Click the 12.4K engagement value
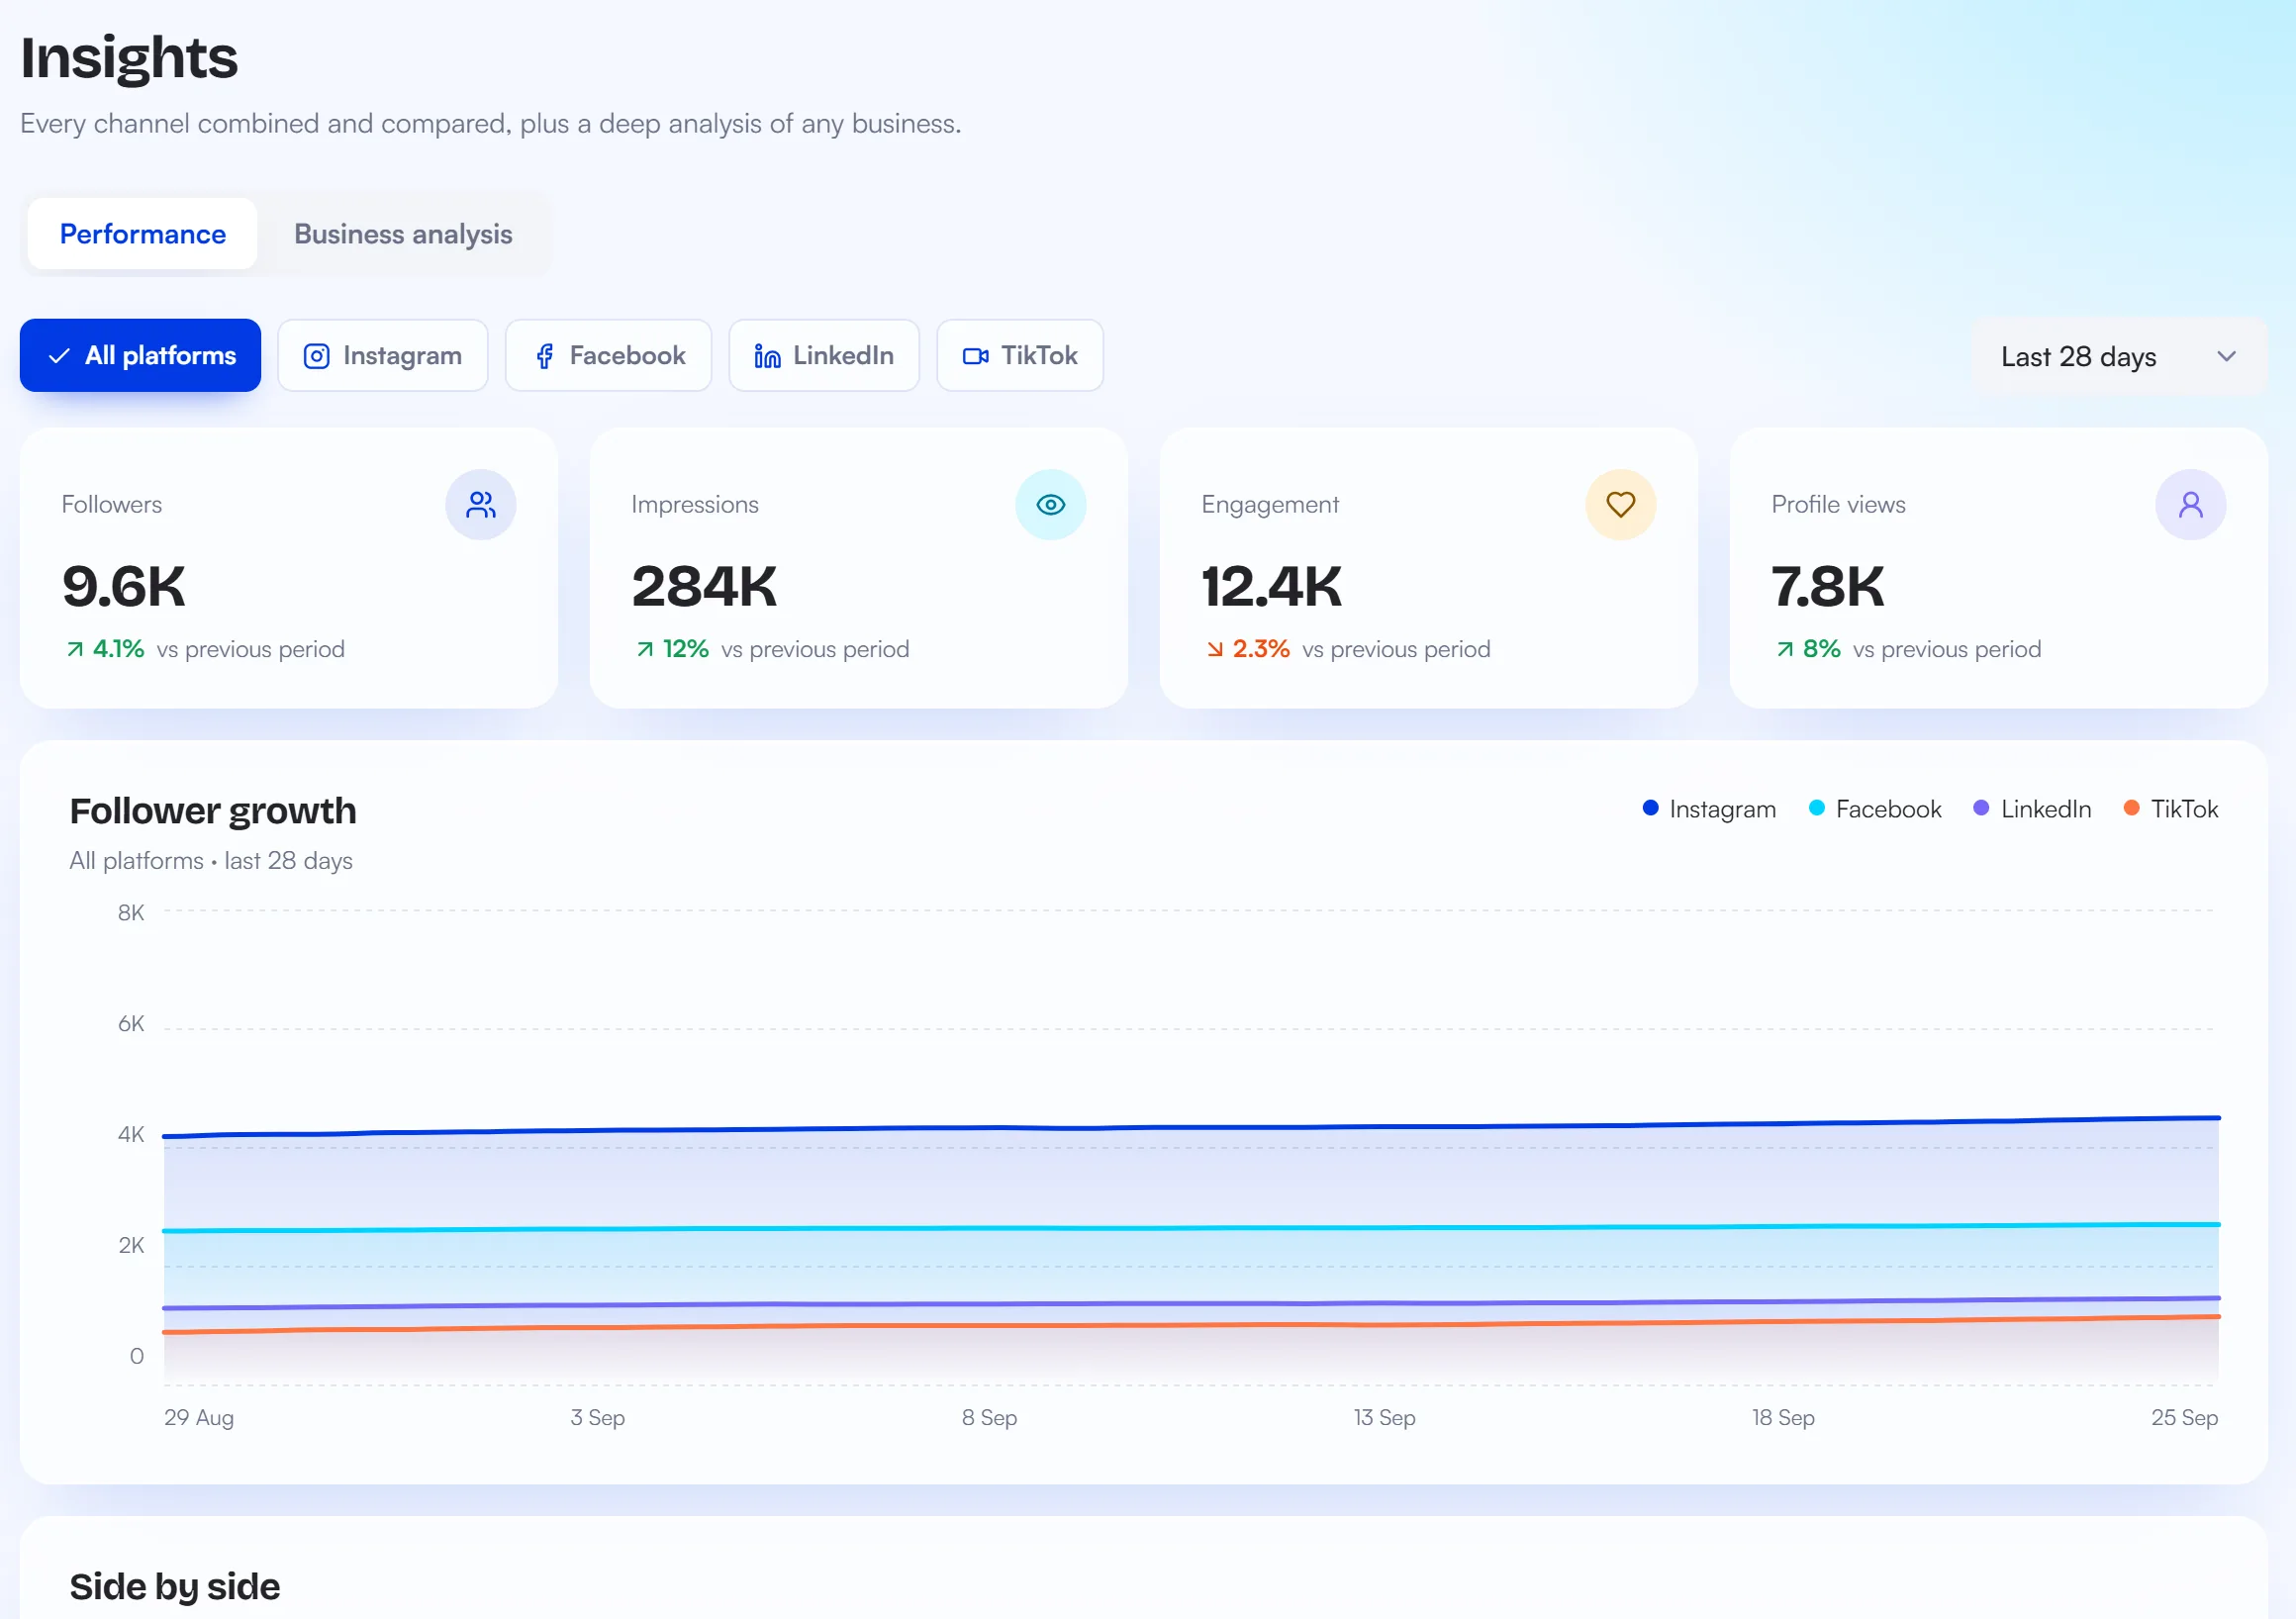2296x1619 pixels. [1271, 586]
